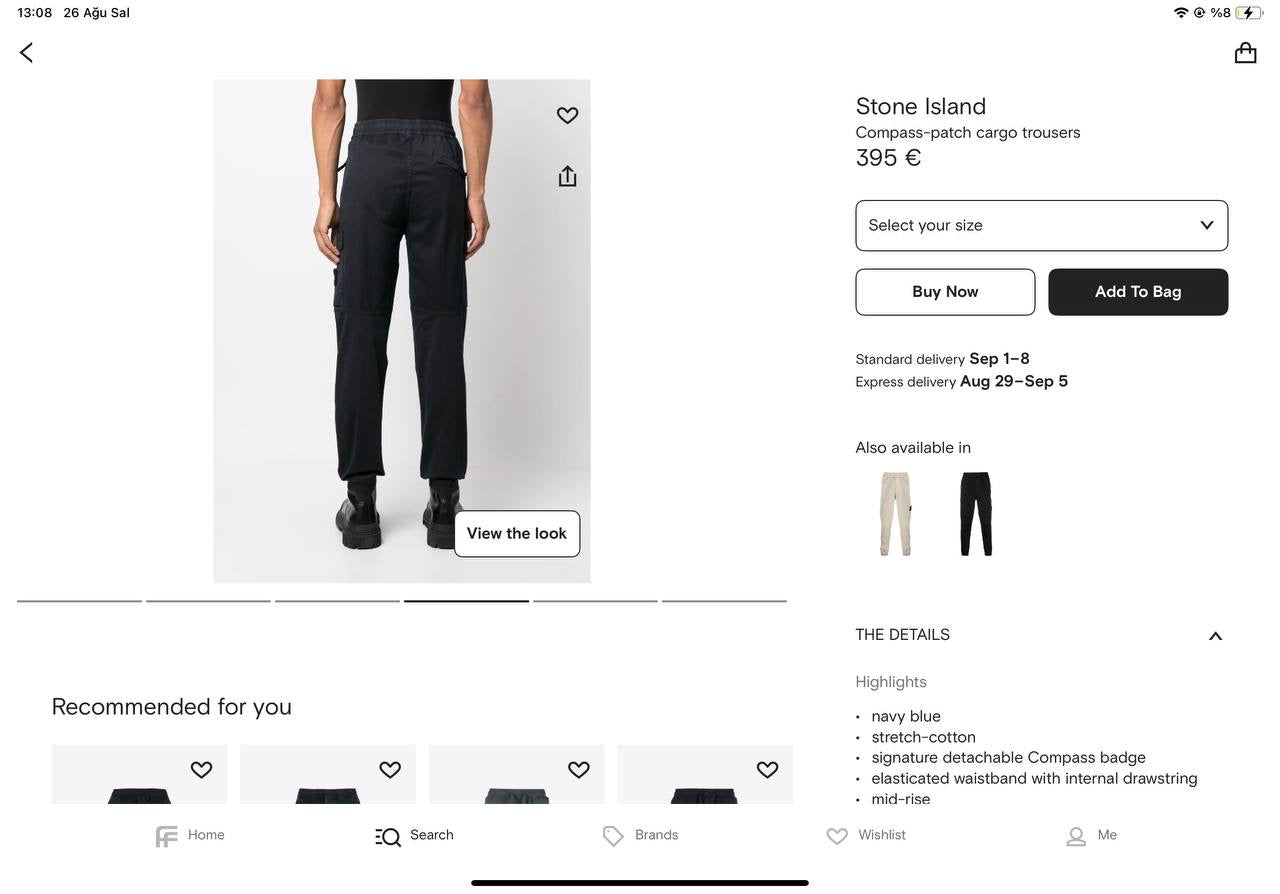This screenshot has width=1280, height=894.
Task: Open the Wishlist tab
Action: tap(866, 836)
